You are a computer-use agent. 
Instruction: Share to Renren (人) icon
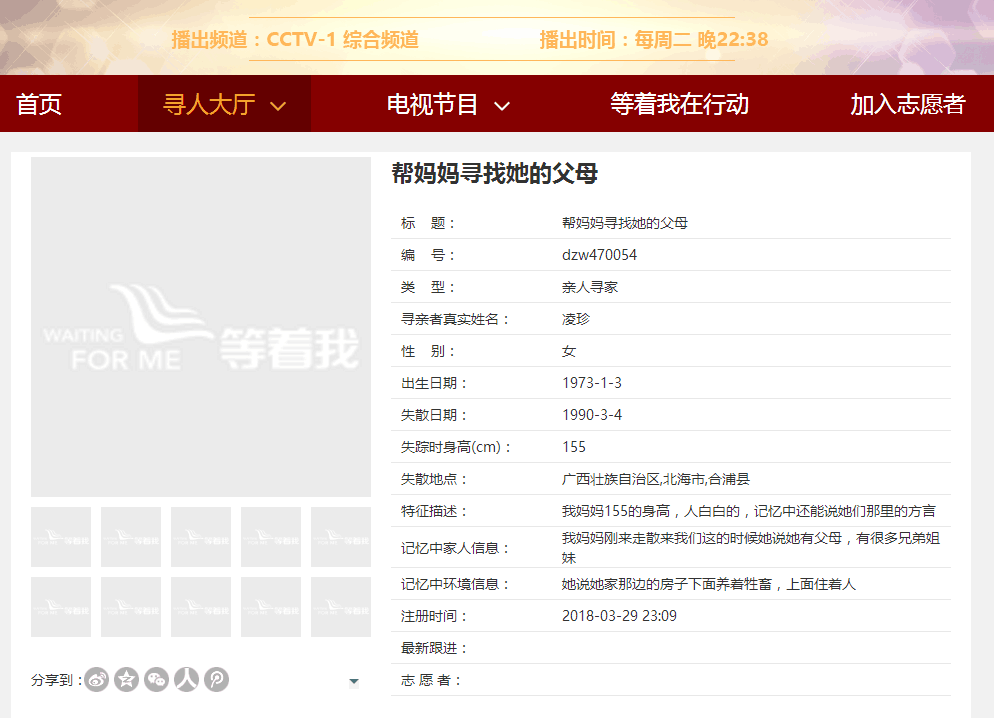[187, 680]
